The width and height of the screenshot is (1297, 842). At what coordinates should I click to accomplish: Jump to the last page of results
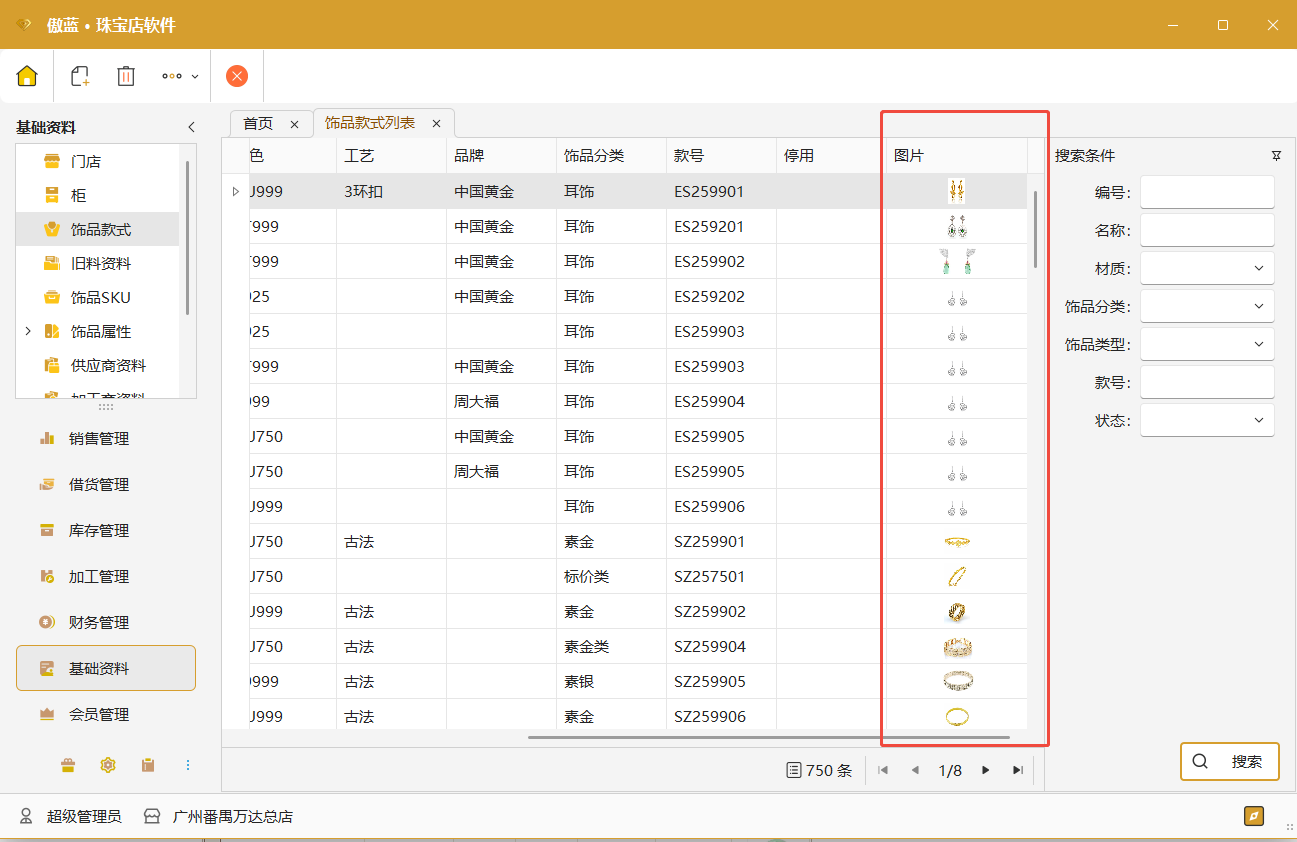(x=1018, y=770)
